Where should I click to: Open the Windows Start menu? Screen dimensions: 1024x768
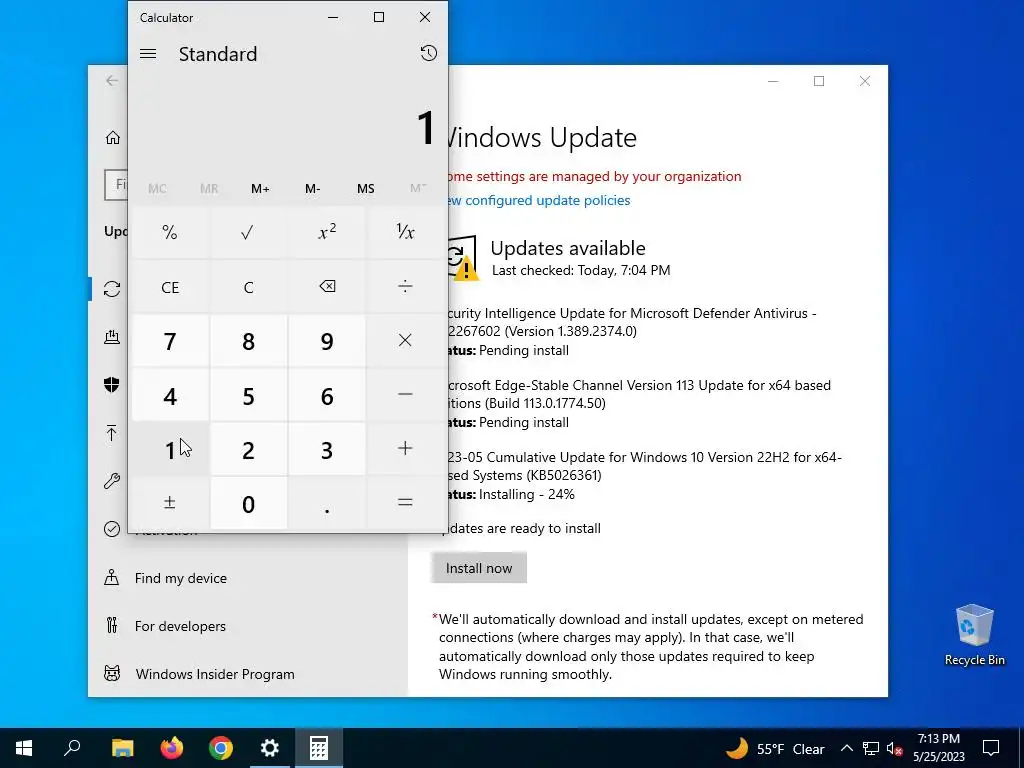click(x=24, y=748)
